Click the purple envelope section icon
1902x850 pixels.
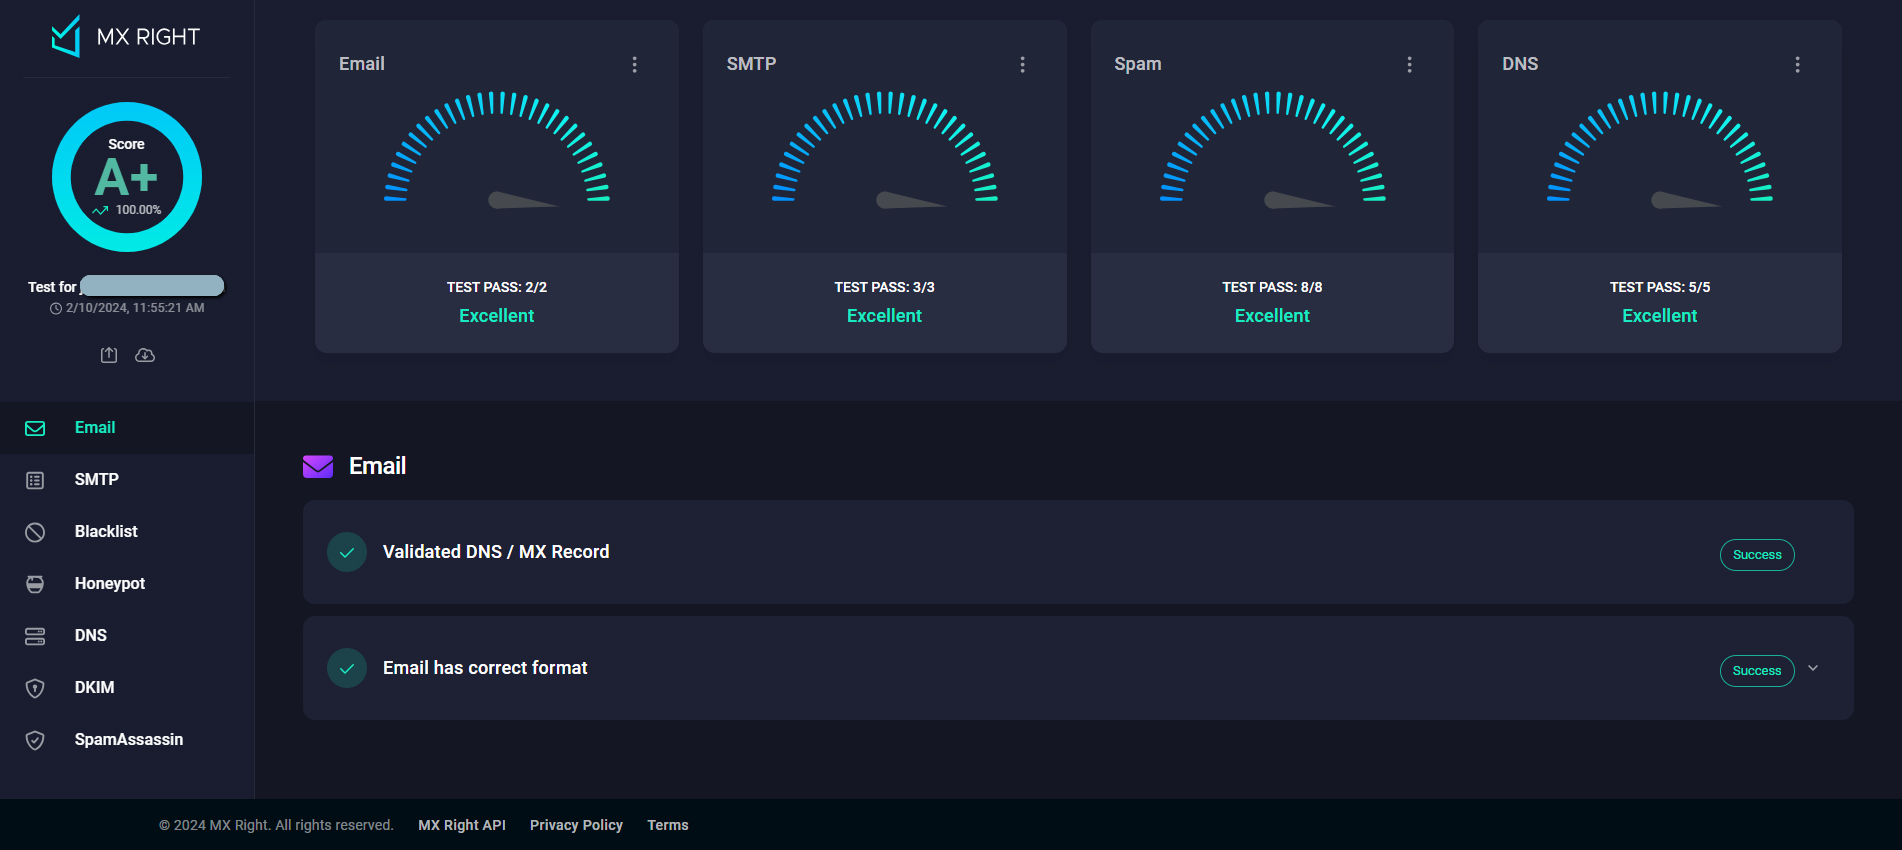[x=318, y=466]
